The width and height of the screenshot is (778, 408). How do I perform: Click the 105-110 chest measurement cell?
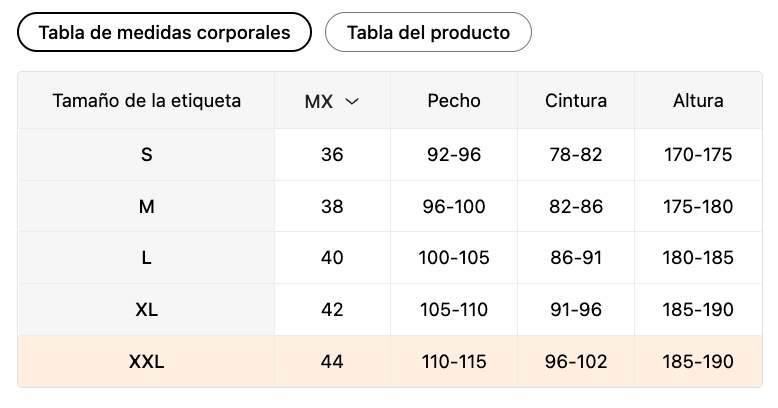click(454, 310)
